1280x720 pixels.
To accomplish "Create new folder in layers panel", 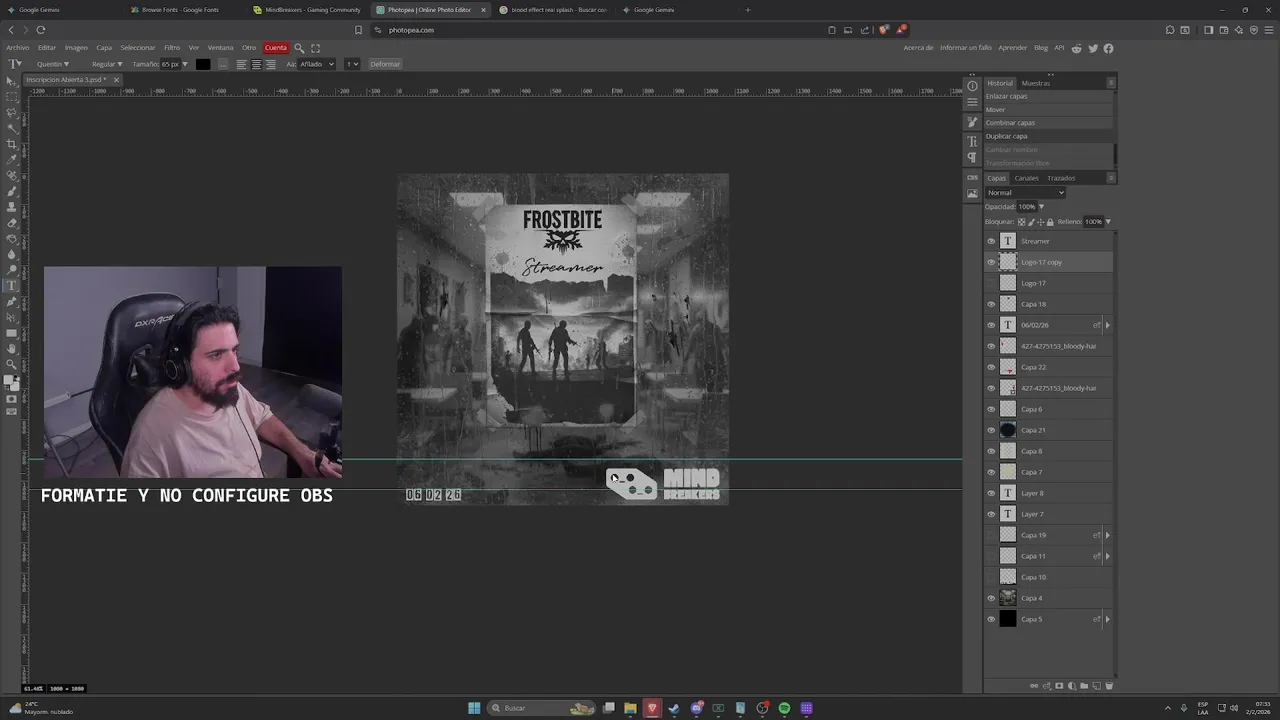I will [x=1084, y=686].
